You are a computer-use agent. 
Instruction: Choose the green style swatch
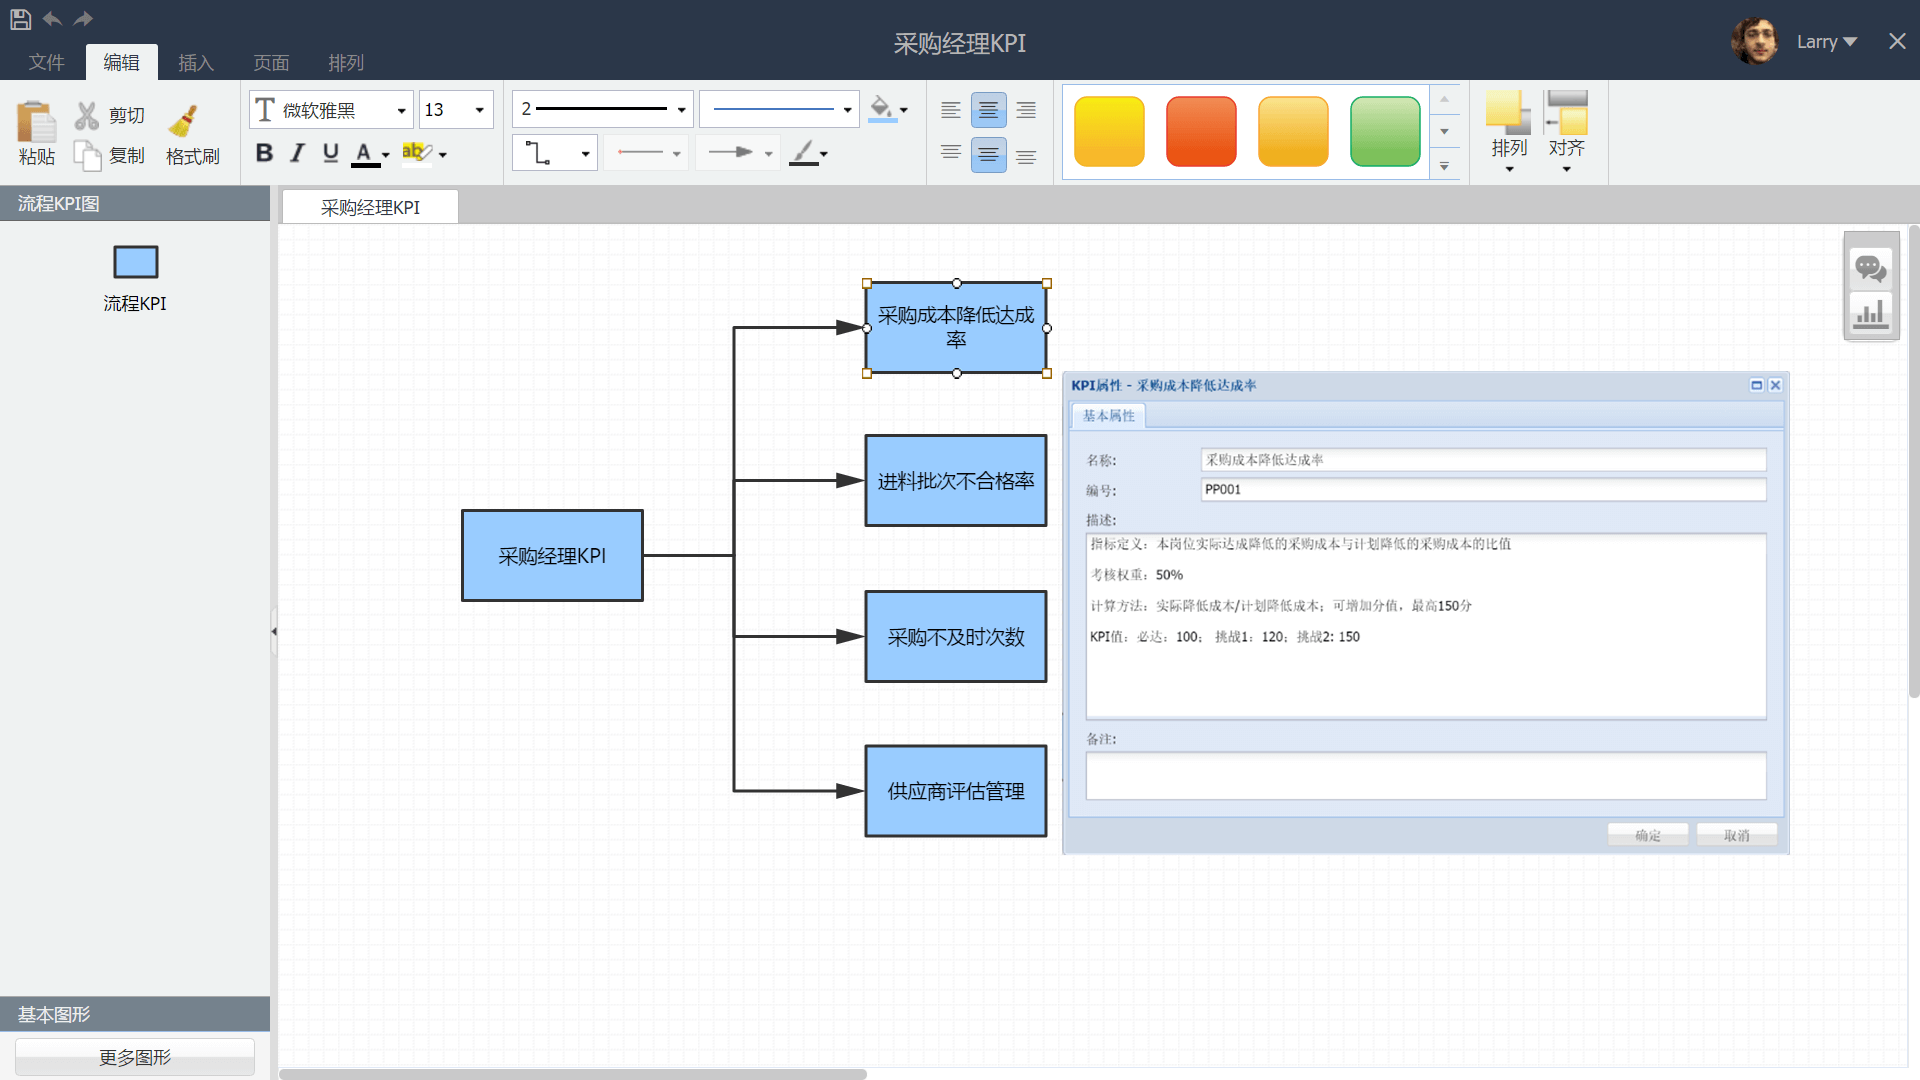(1384, 131)
